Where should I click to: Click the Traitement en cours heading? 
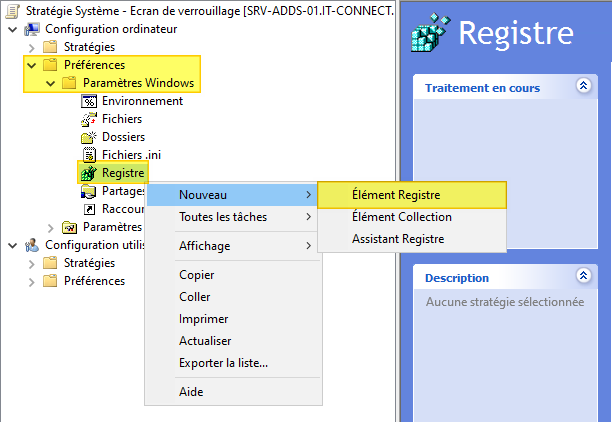(x=482, y=88)
